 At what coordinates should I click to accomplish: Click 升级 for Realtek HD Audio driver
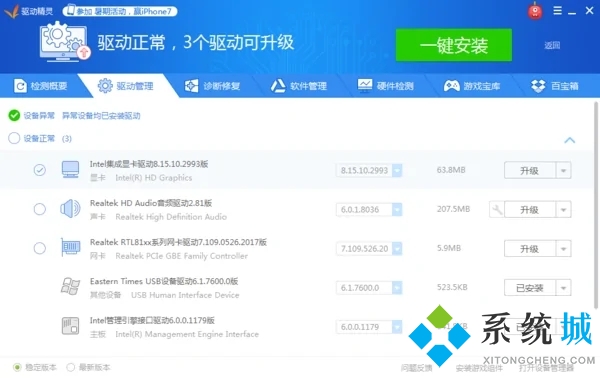pos(530,210)
